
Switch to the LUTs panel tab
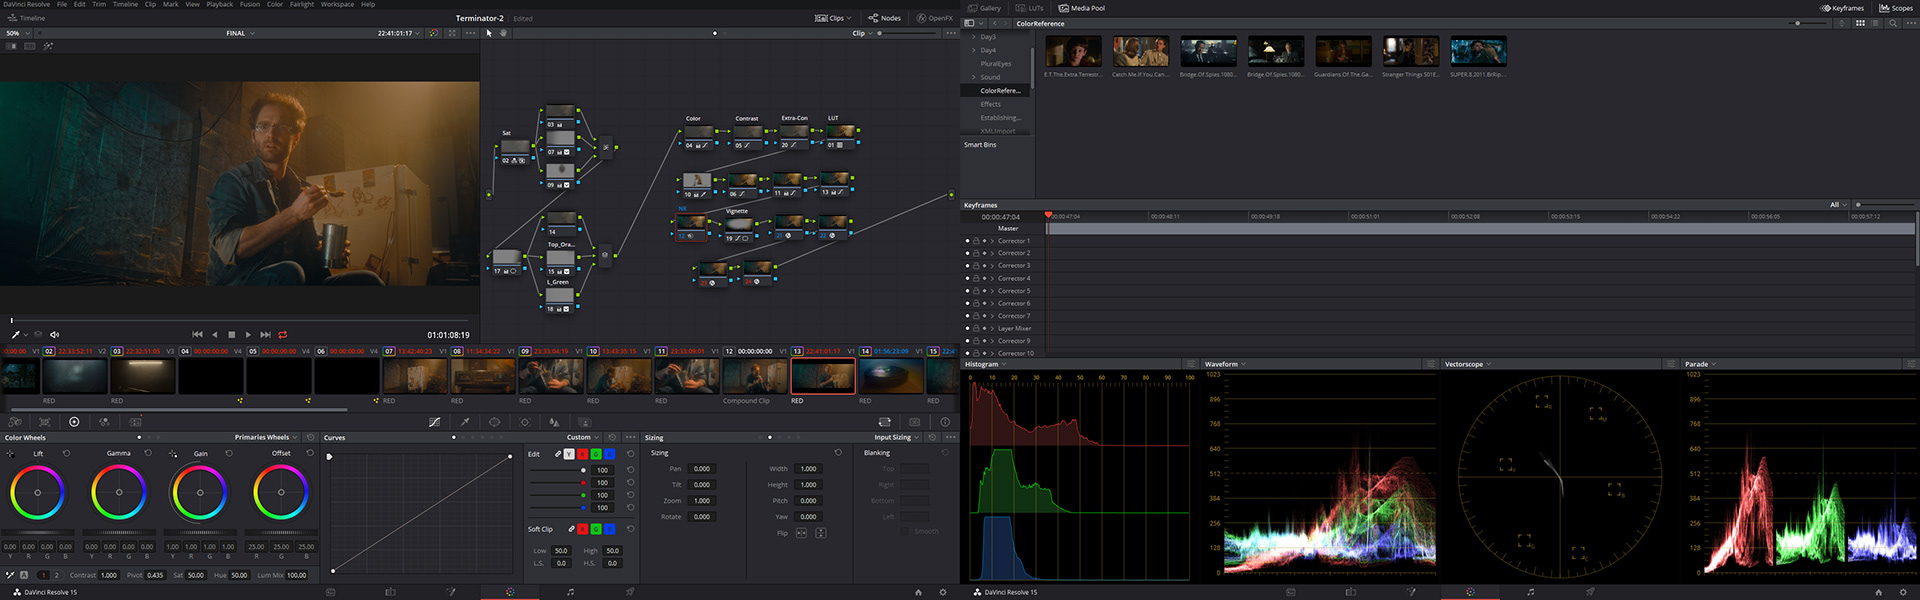tap(1030, 8)
